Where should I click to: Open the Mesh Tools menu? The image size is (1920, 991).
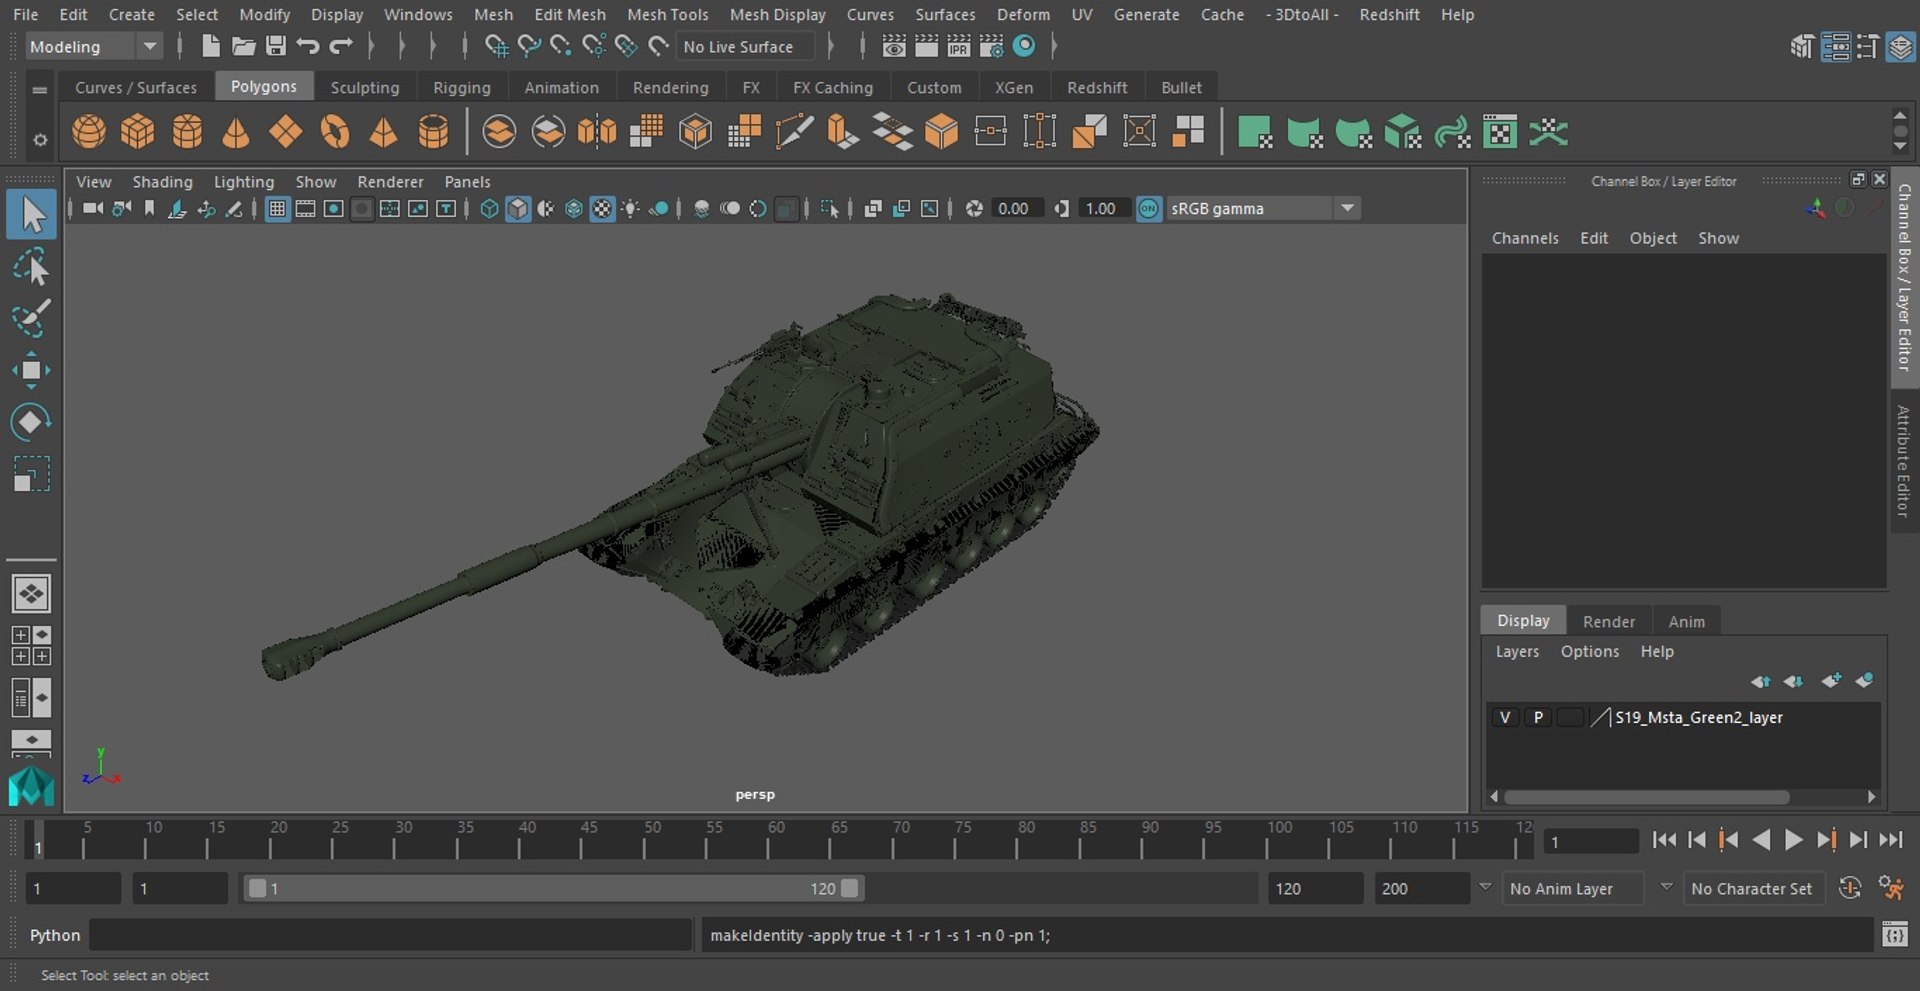(x=667, y=15)
